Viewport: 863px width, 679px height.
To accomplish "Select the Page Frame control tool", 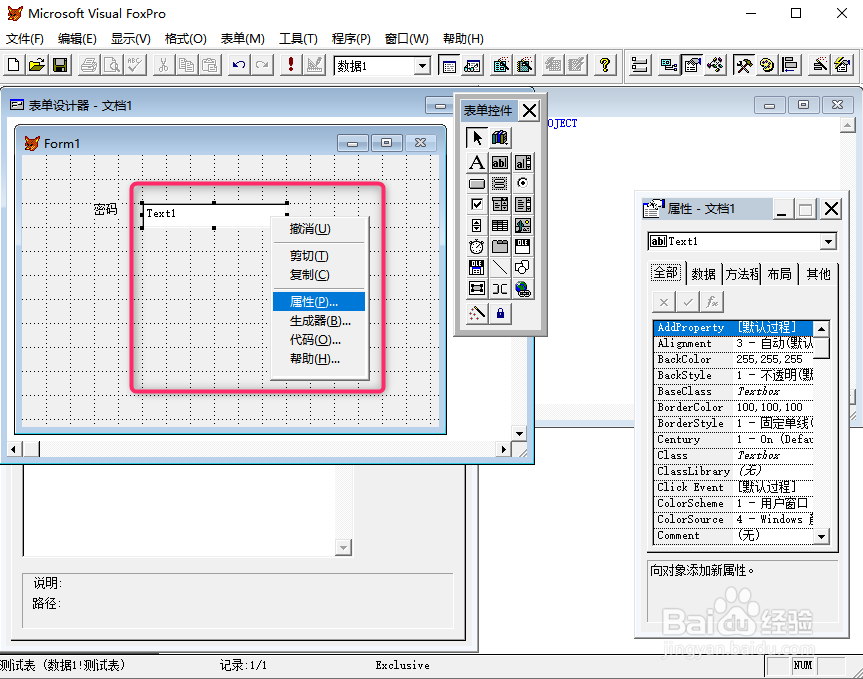I will click(500, 247).
